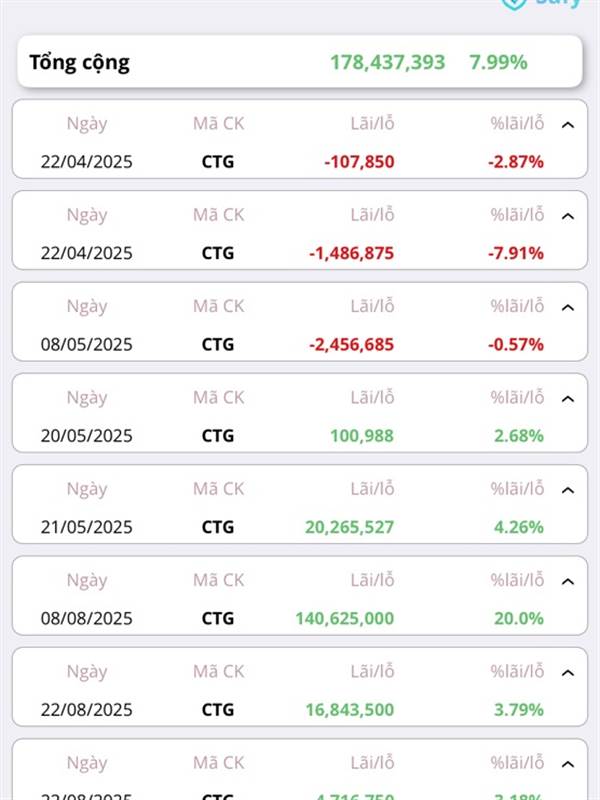Collapse the 20/05/2025 CTG entry chevron
600x800 pixels.
click(568, 399)
